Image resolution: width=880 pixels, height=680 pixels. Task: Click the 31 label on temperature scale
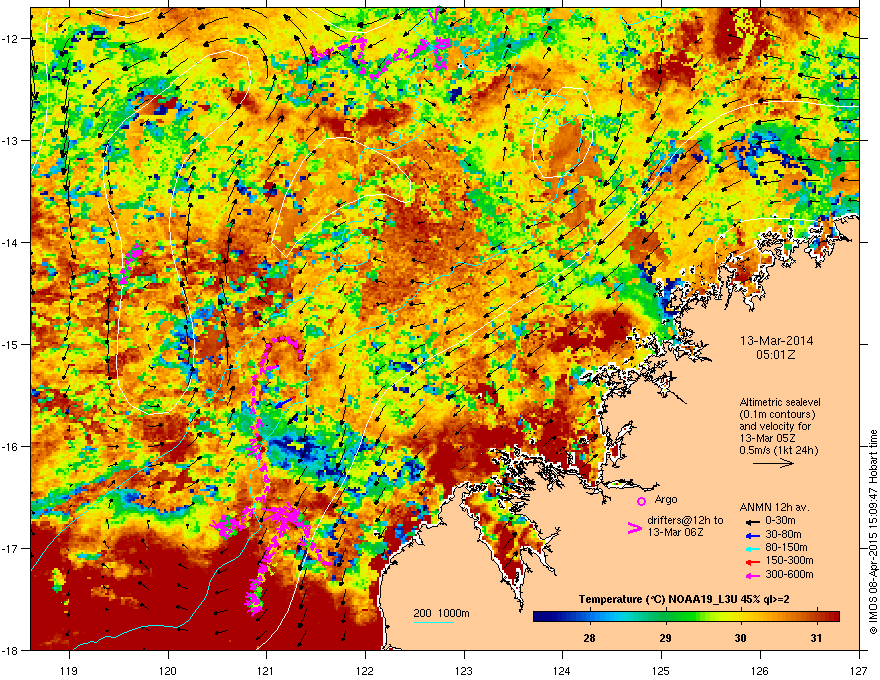coord(817,638)
